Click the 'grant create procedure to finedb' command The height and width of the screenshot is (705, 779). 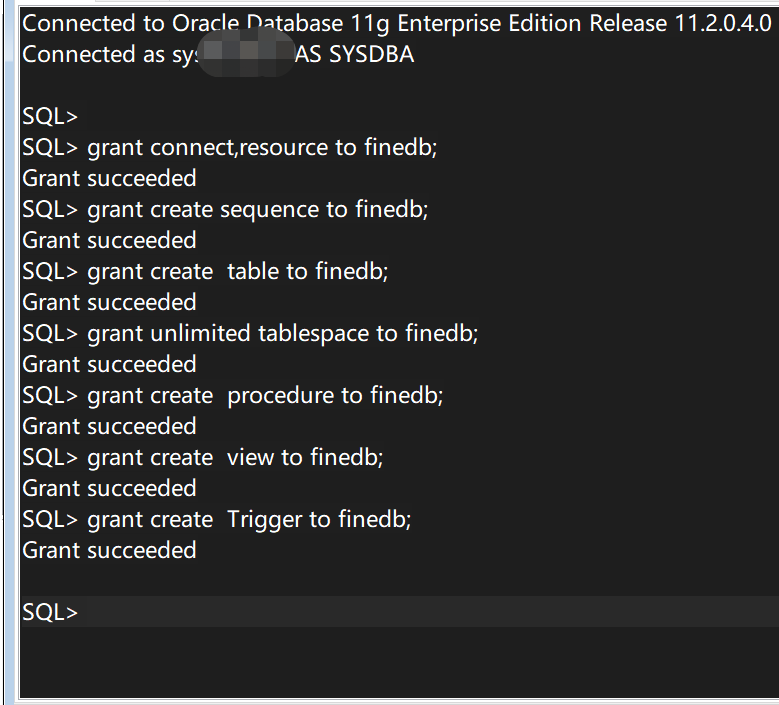[x=265, y=395]
